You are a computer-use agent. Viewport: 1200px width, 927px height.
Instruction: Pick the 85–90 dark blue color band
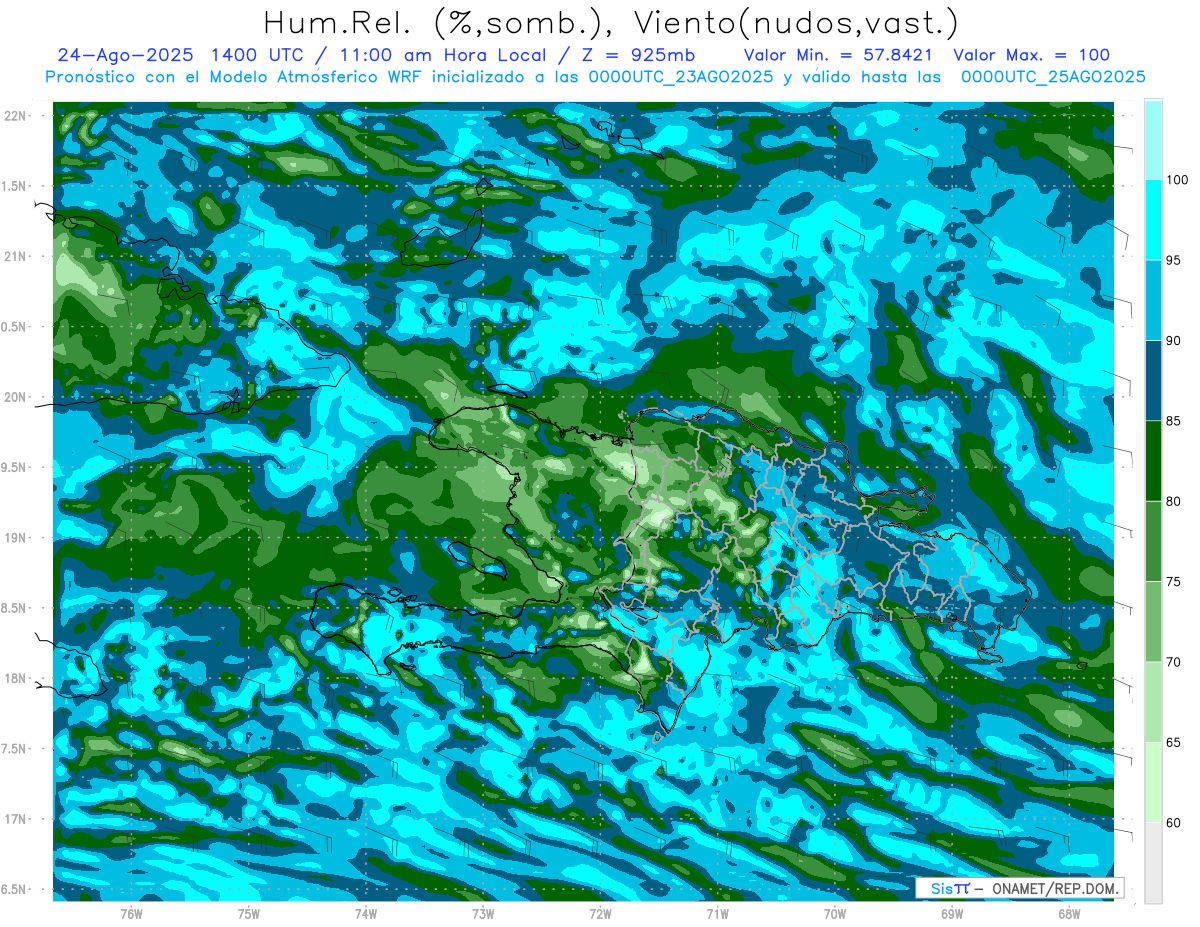pyautogui.click(x=1153, y=380)
